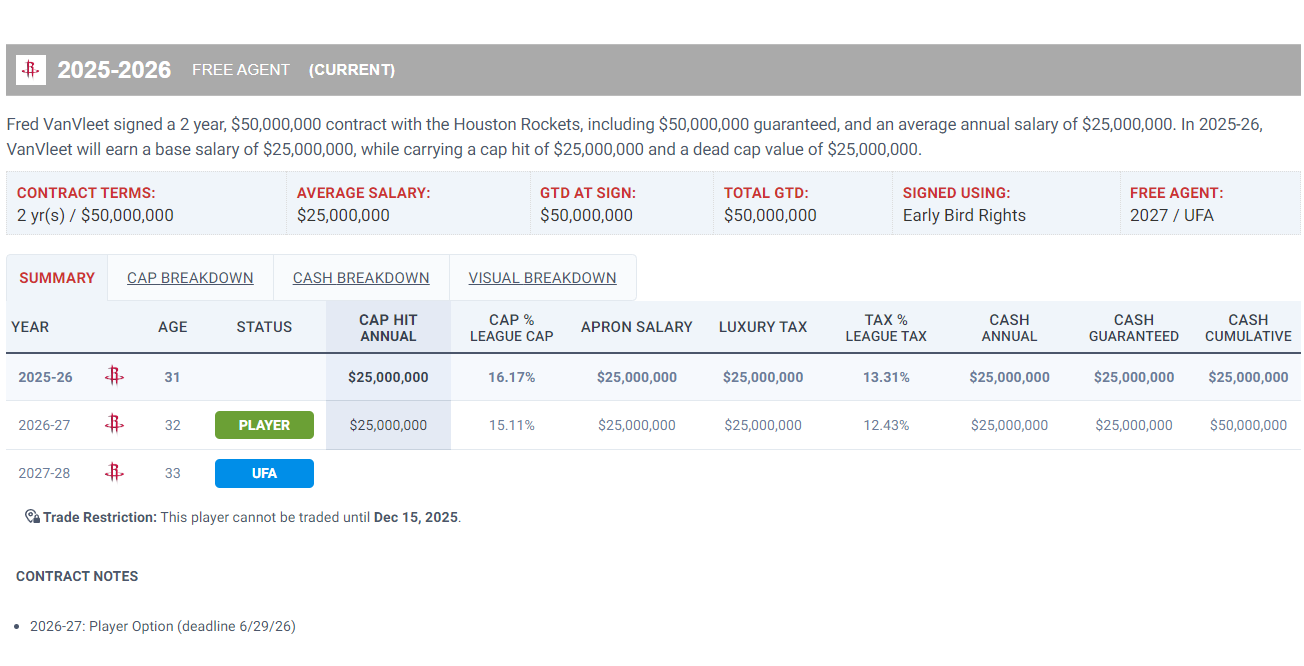Click the 16.17% cap percentage cell

[512, 377]
